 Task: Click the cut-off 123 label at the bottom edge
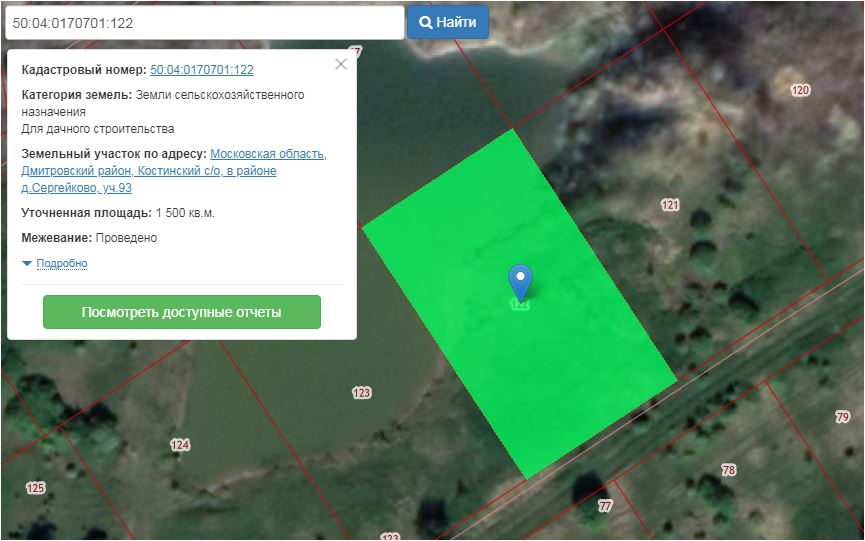(390, 536)
